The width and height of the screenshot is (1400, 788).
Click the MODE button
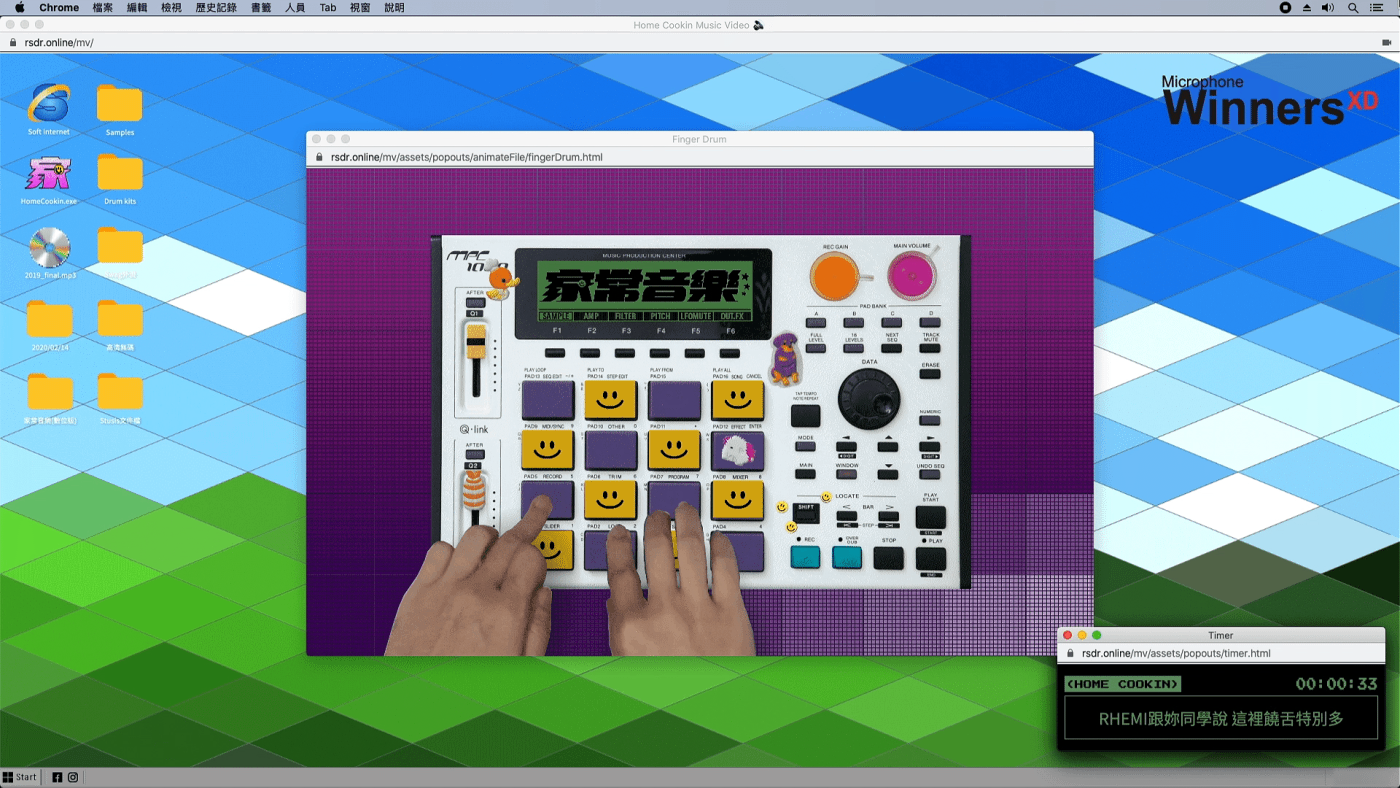pos(806,447)
